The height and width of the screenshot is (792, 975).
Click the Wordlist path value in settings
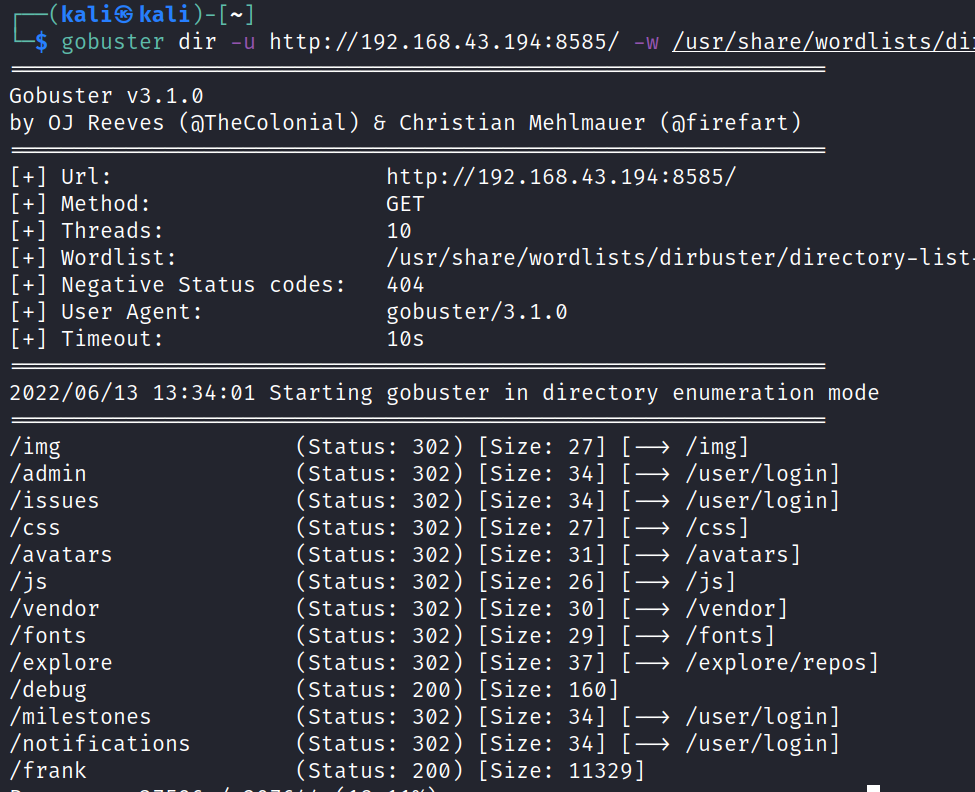[680, 258]
